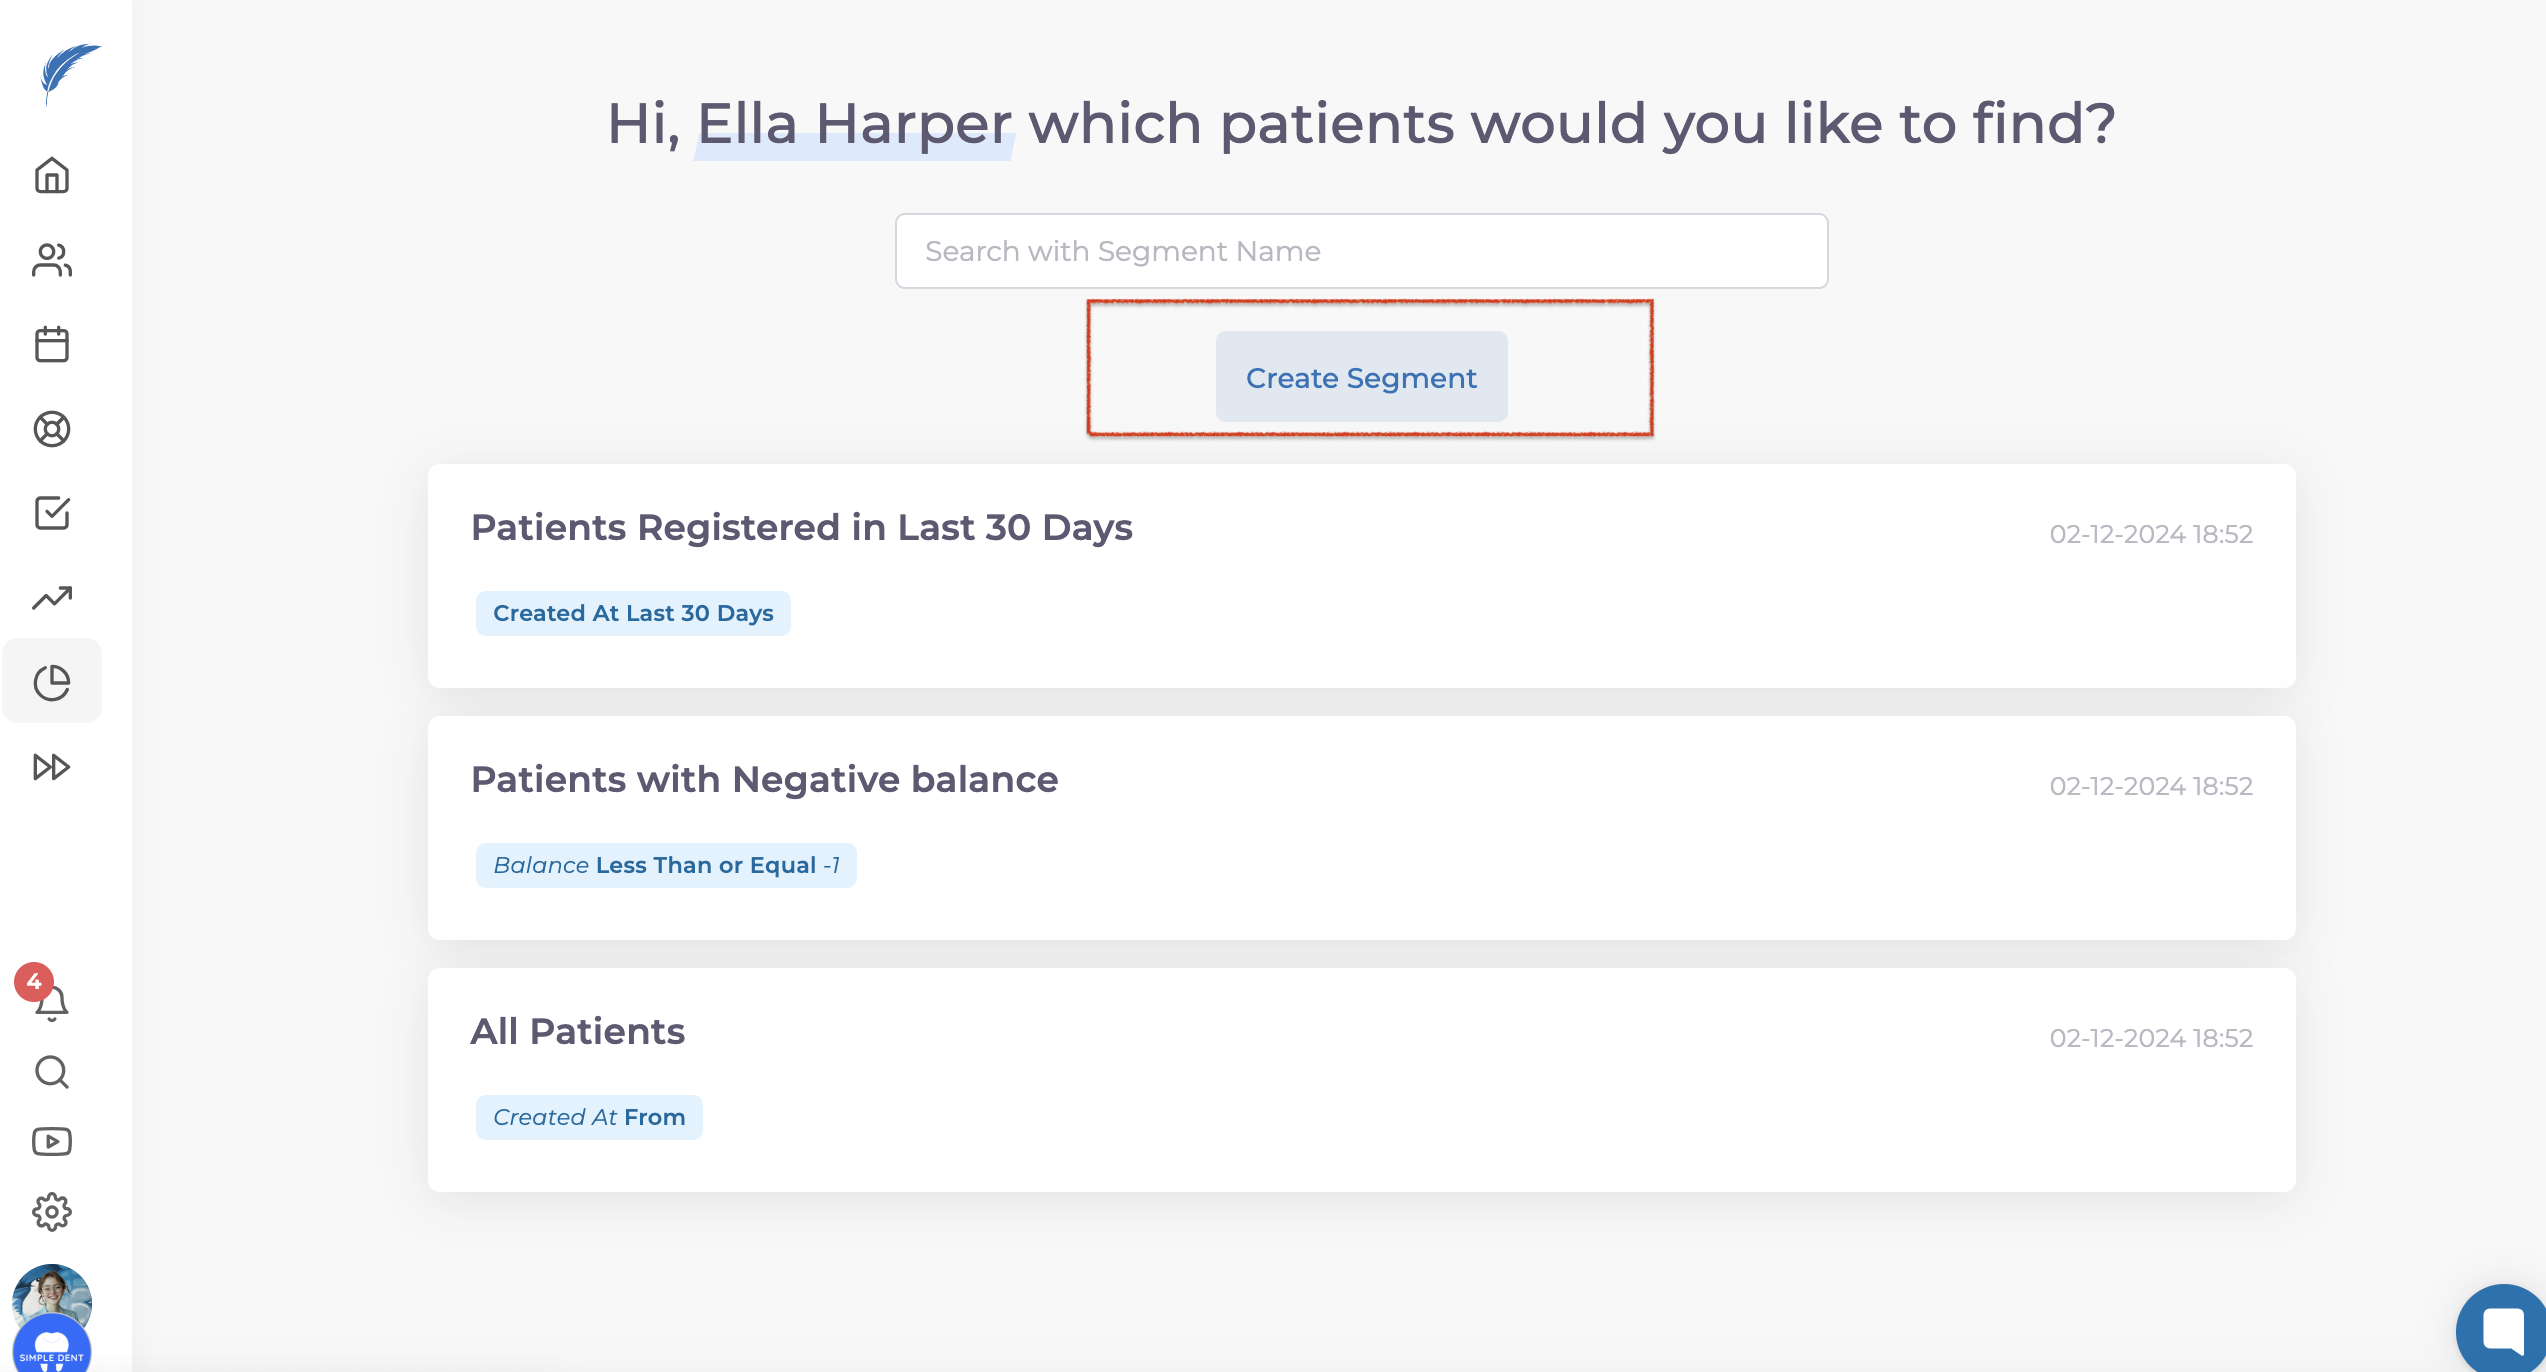The height and width of the screenshot is (1372, 2546).
Task: Select the Segments pie chart icon
Action: (52, 682)
